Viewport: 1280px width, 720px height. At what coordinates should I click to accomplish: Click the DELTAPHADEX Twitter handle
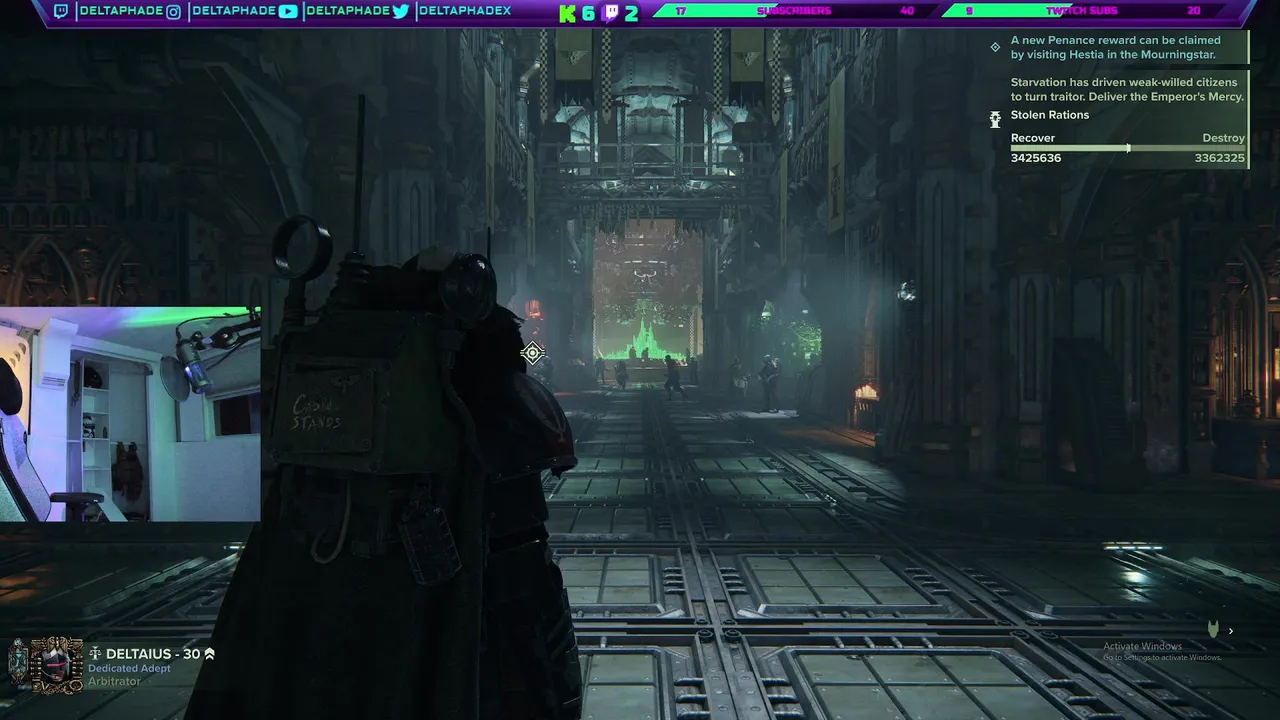tap(465, 12)
